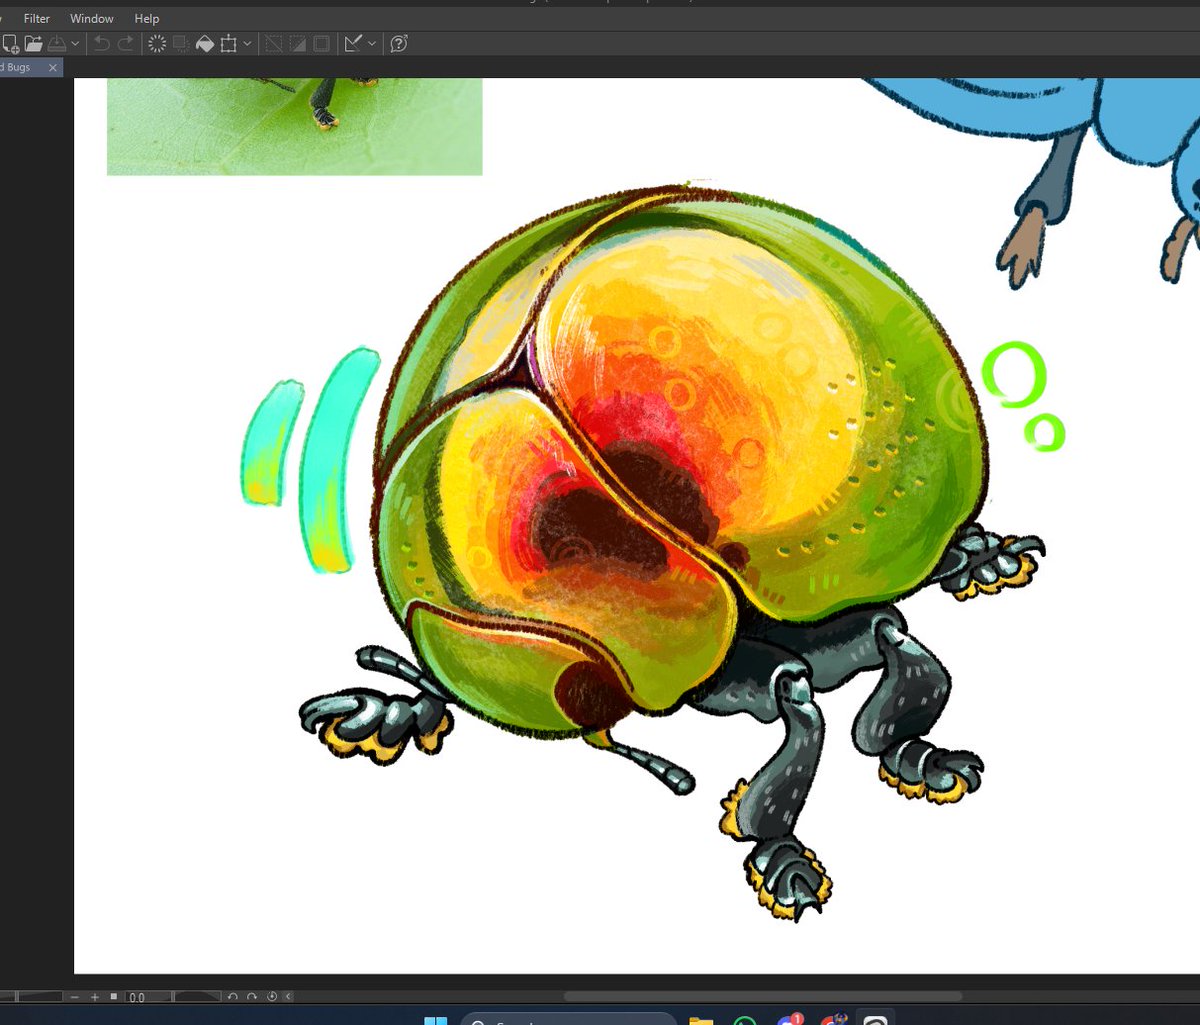This screenshot has width=1200, height=1025.
Task: Expand the Save options dropdown arrow
Action: pos(75,44)
